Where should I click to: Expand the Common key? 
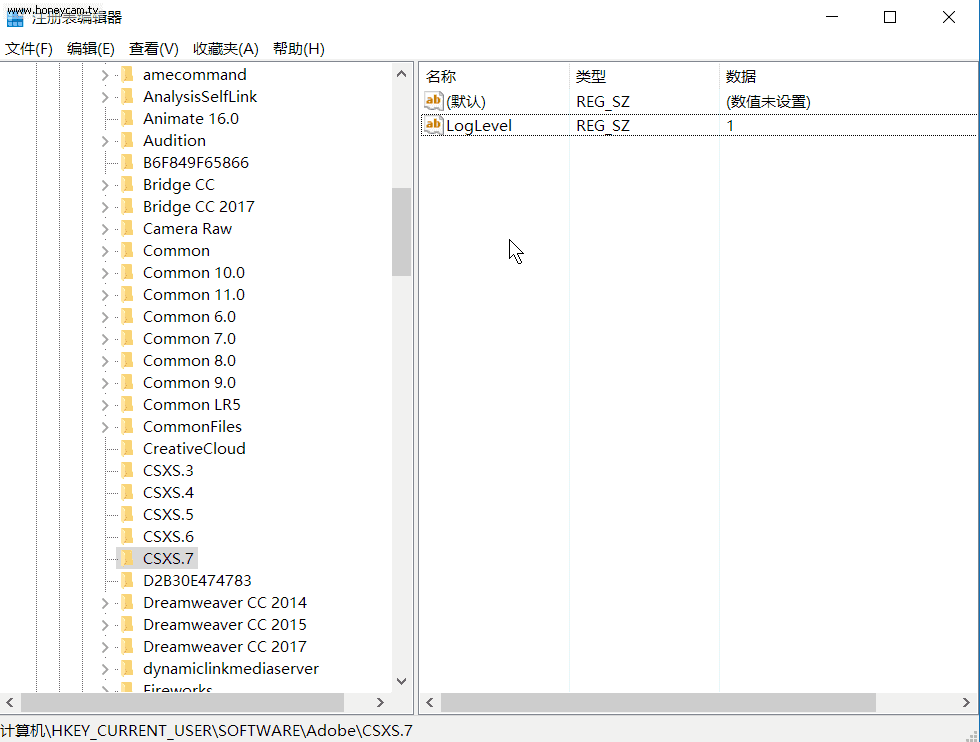[x=105, y=251]
